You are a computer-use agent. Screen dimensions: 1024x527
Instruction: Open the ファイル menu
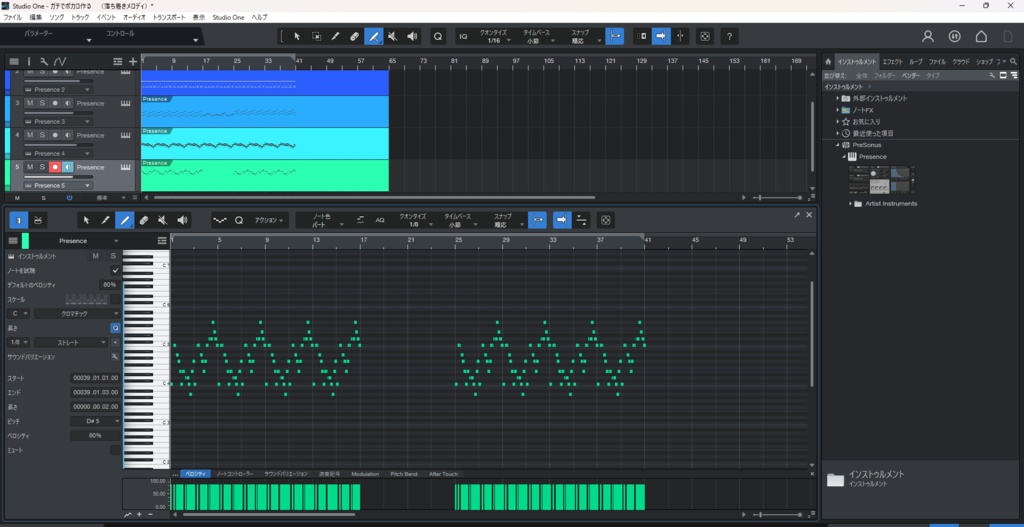pos(12,17)
